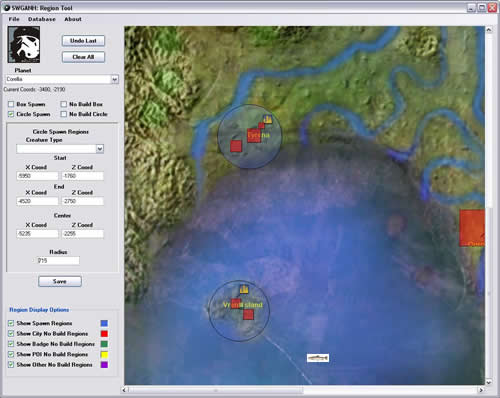The image size is (500, 398).
Task: Open the File menu
Action: 14,19
